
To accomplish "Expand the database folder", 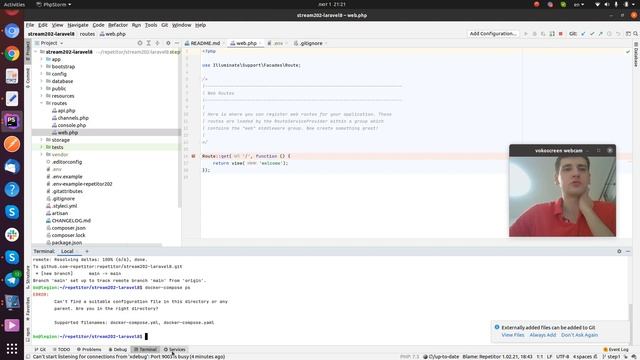I will (x=42, y=81).
